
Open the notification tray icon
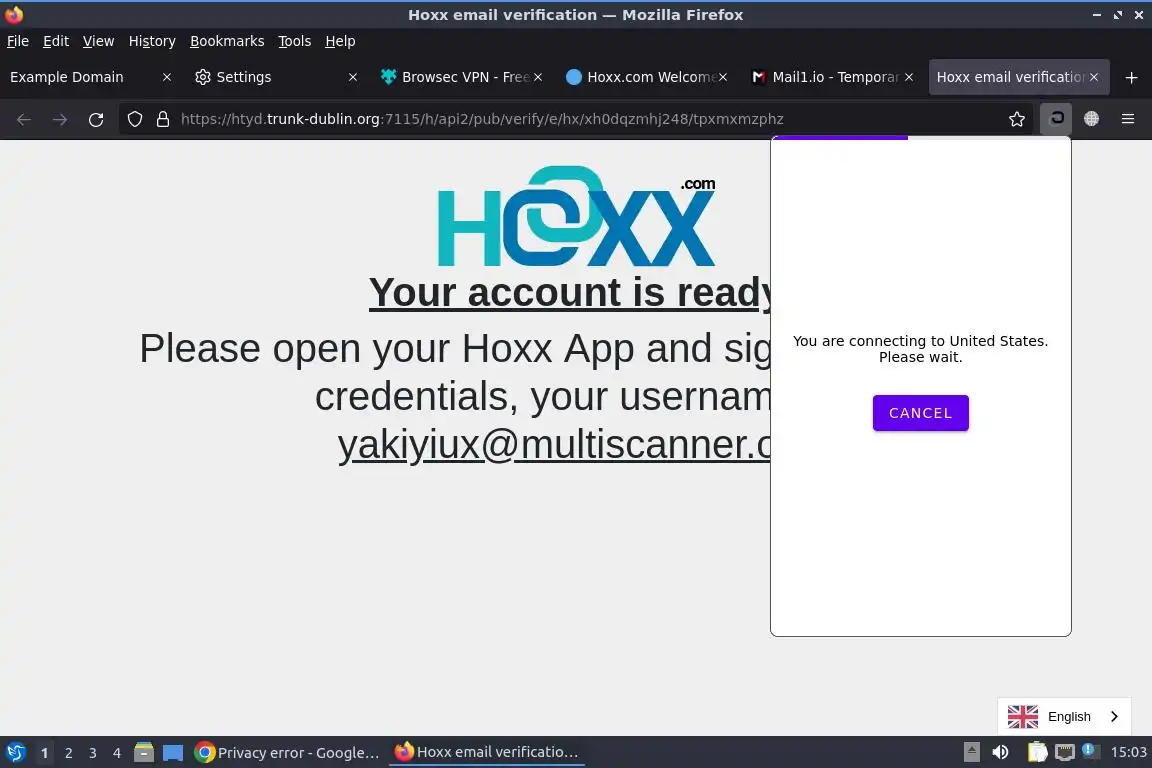[1089, 751]
